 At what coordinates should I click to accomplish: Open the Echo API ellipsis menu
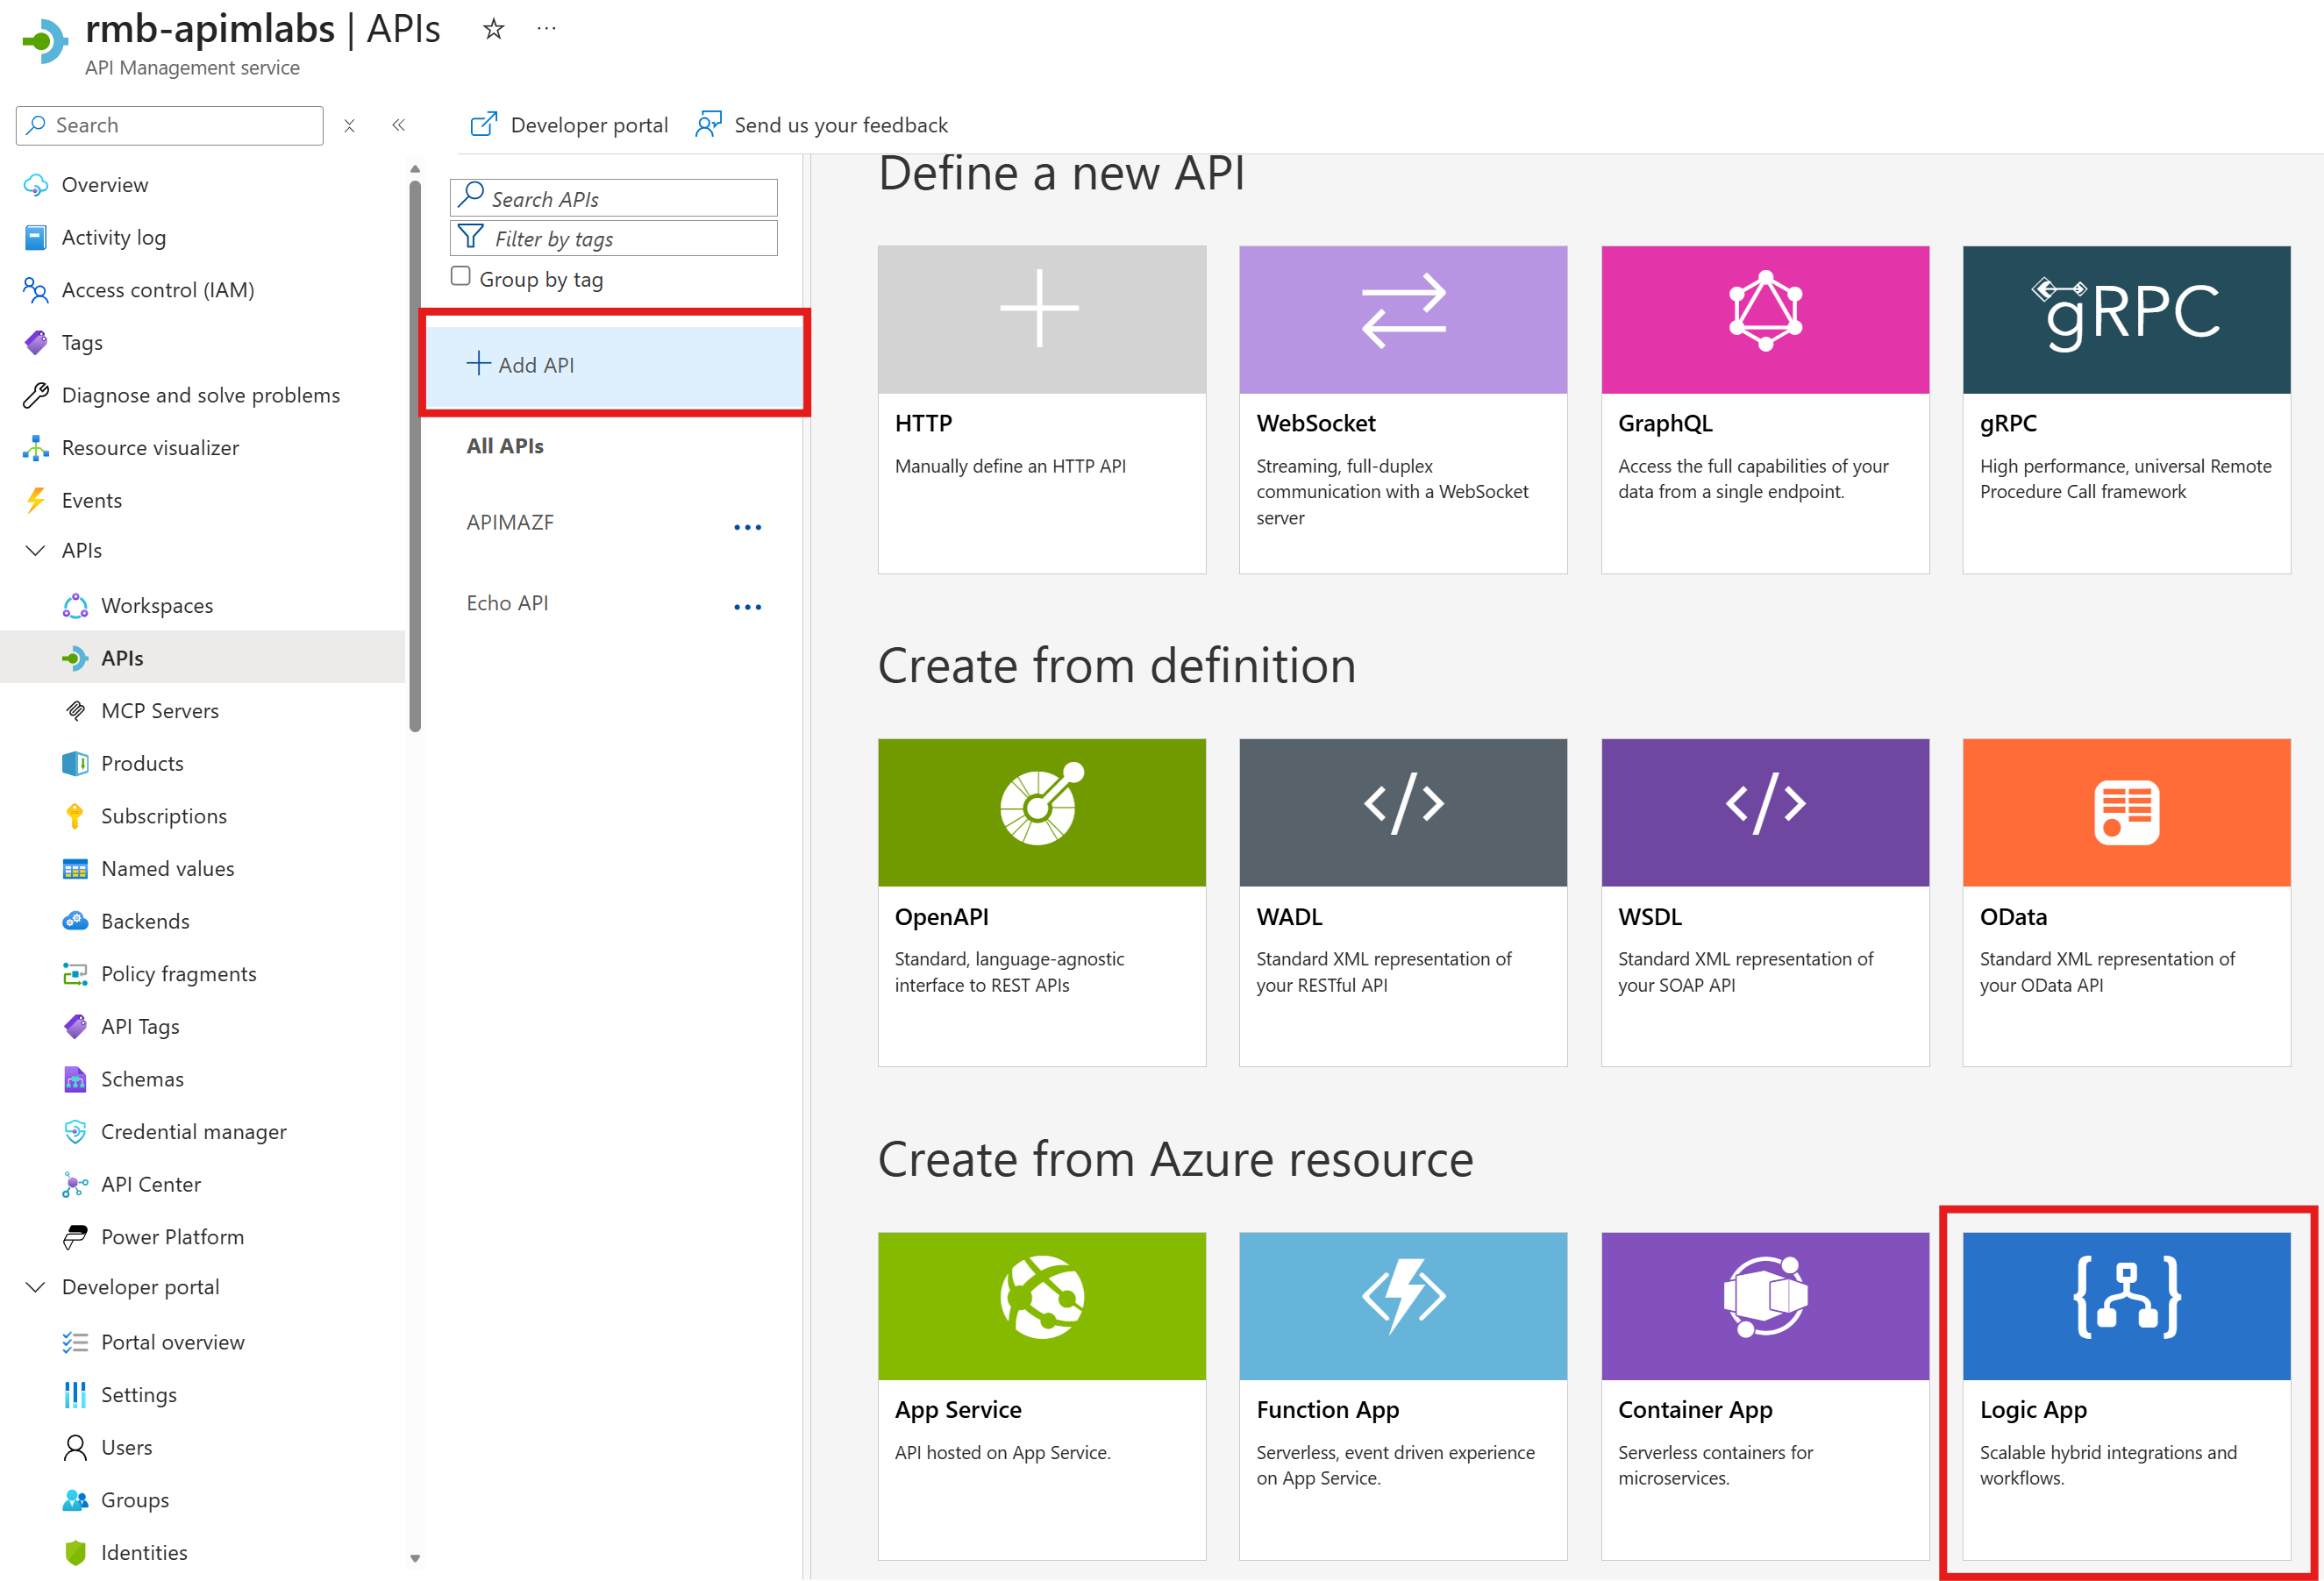click(x=747, y=607)
